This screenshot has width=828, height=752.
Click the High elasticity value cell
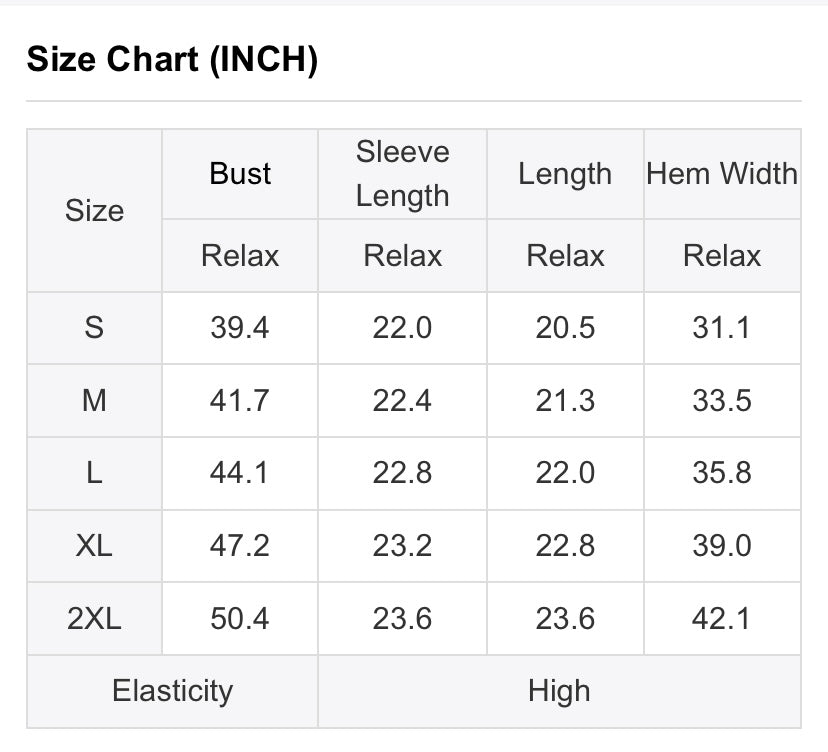pos(559,691)
